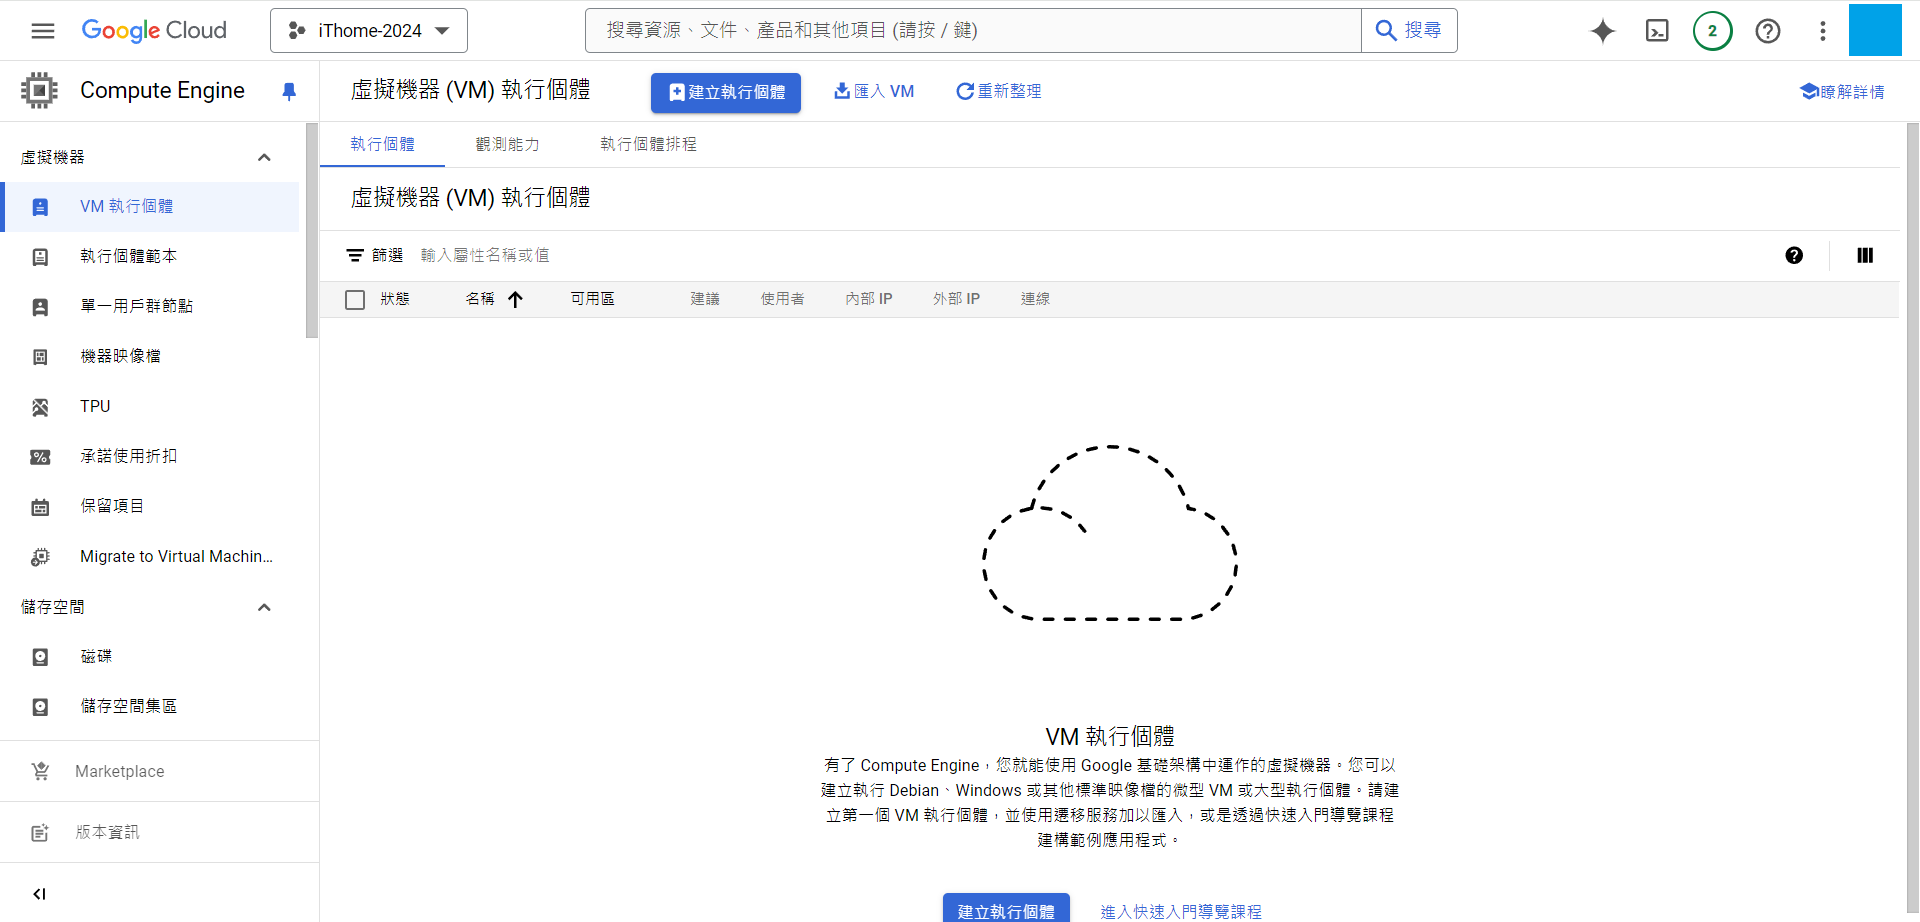Open TPU in the sidebar
Image resolution: width=1920 pixels, height=922 pixels.
point(151,407)
